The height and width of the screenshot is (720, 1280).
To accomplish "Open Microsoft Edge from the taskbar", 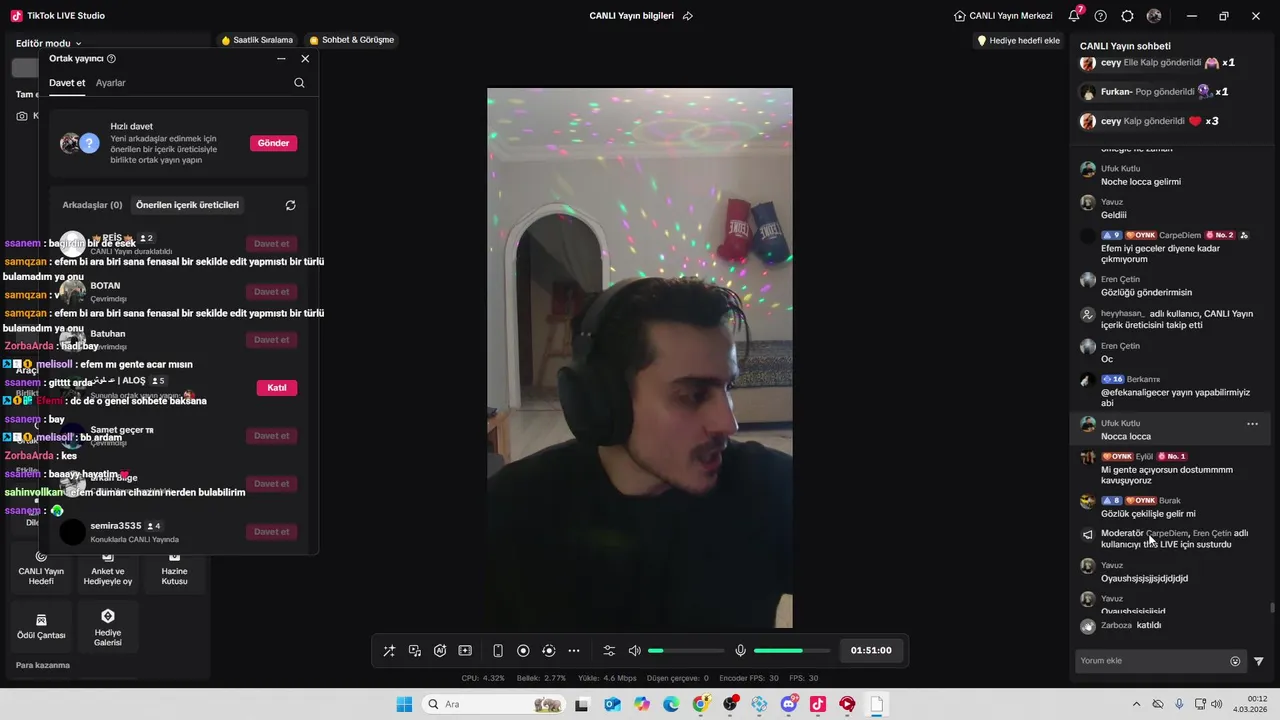I will 671,704.
